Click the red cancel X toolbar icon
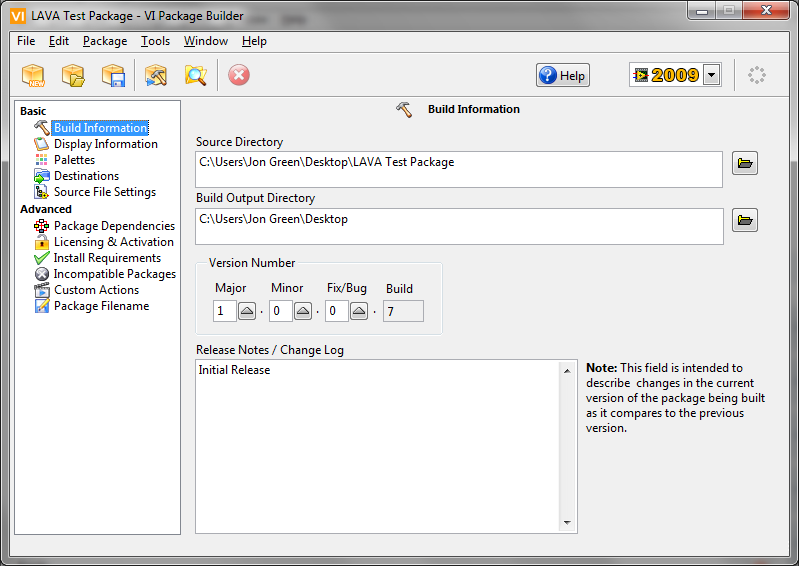 pyautogui.click(x=238, y=75)
